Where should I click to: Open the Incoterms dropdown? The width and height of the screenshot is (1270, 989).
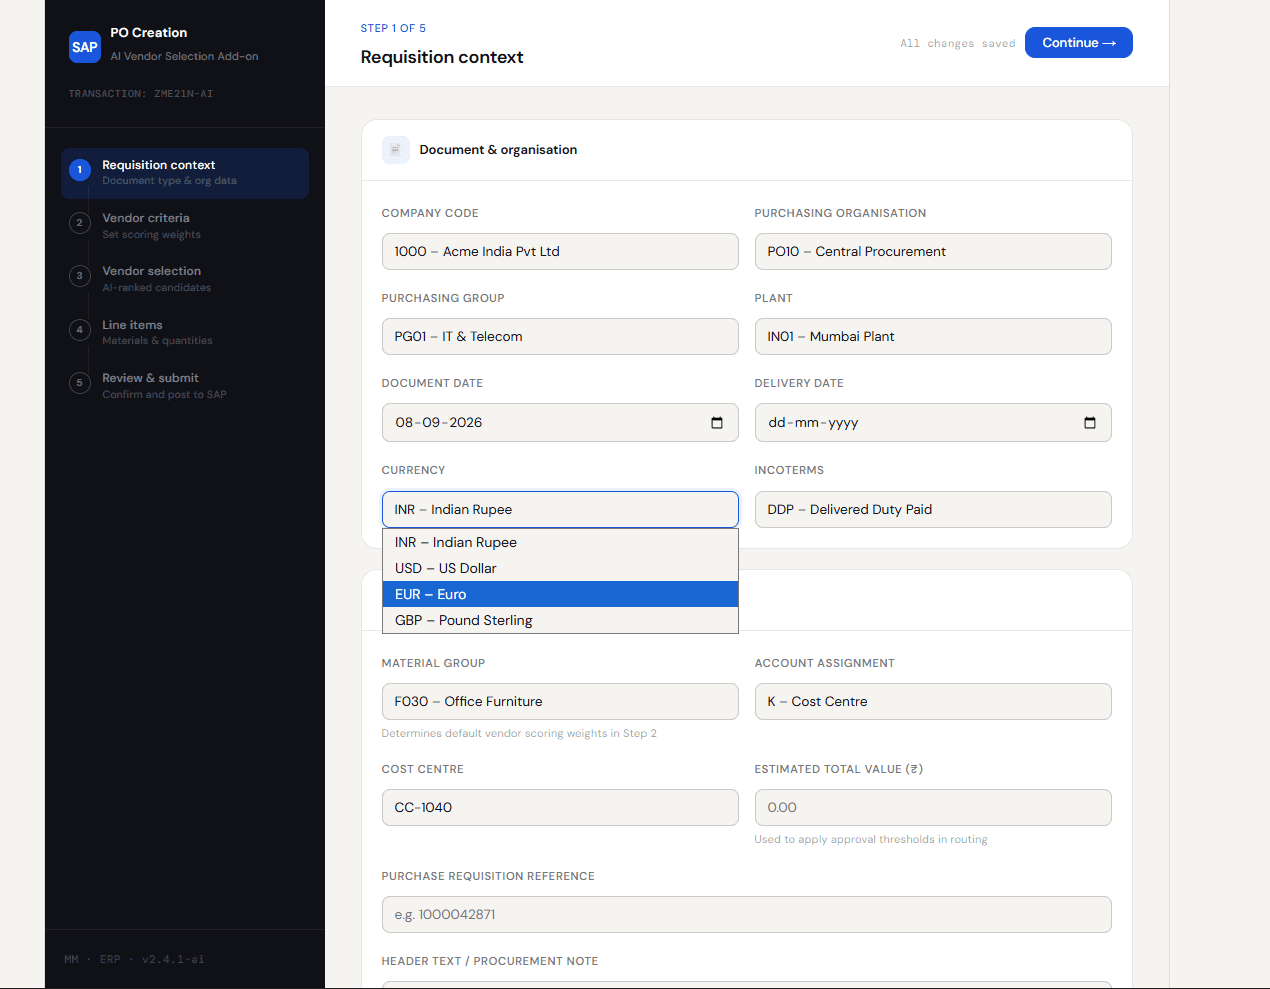click(933, 510)
